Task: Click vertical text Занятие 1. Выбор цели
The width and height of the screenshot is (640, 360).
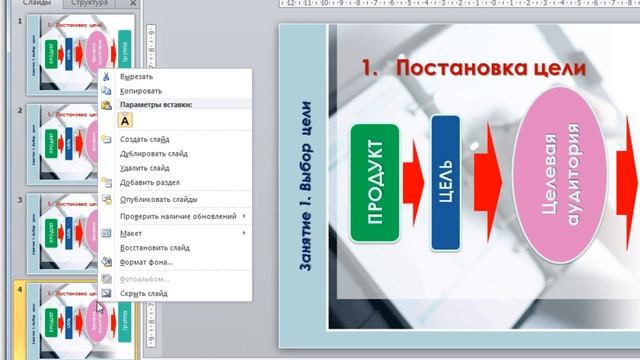Action: 305,186
